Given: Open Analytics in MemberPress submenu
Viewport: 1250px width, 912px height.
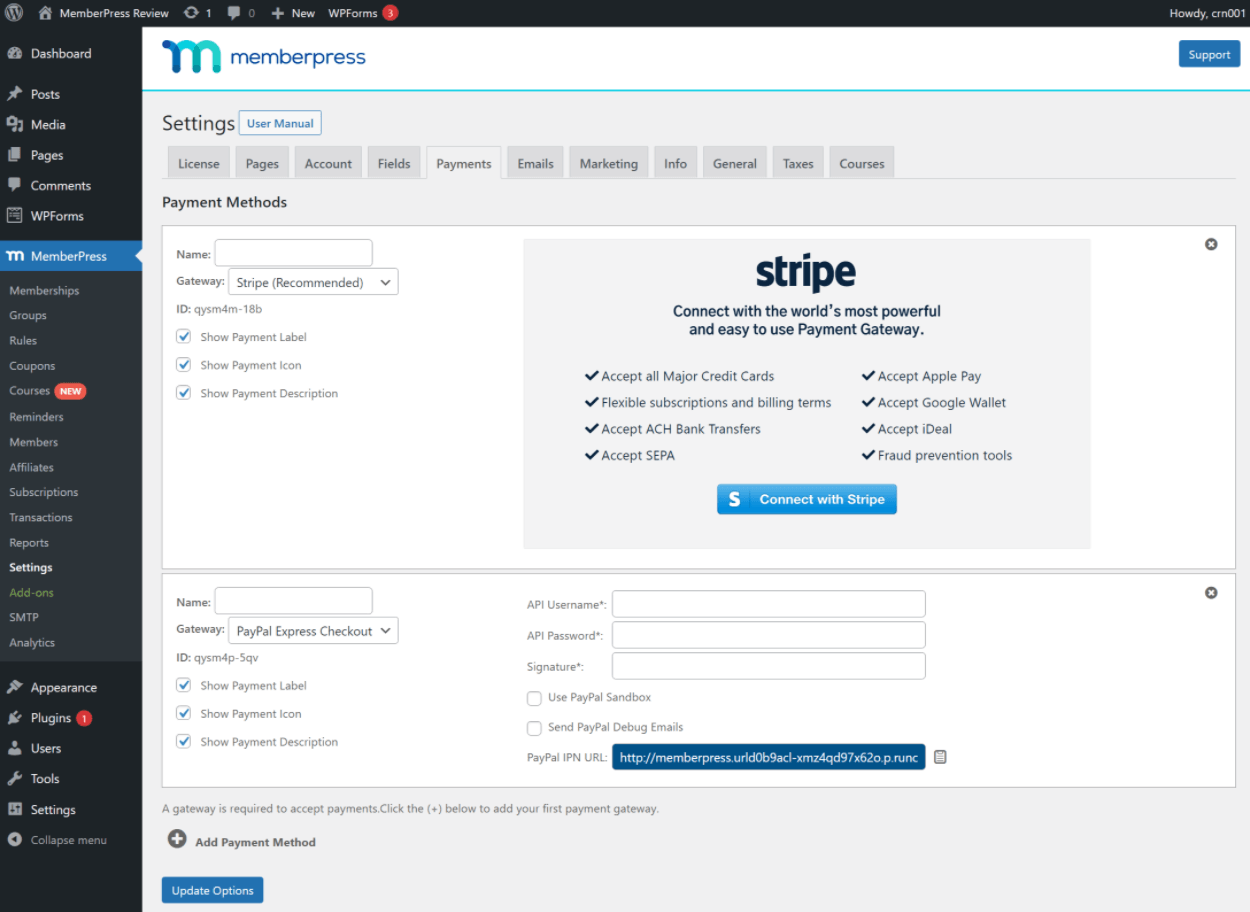Looking at the screenshot, I should click(x=32, y=642).
